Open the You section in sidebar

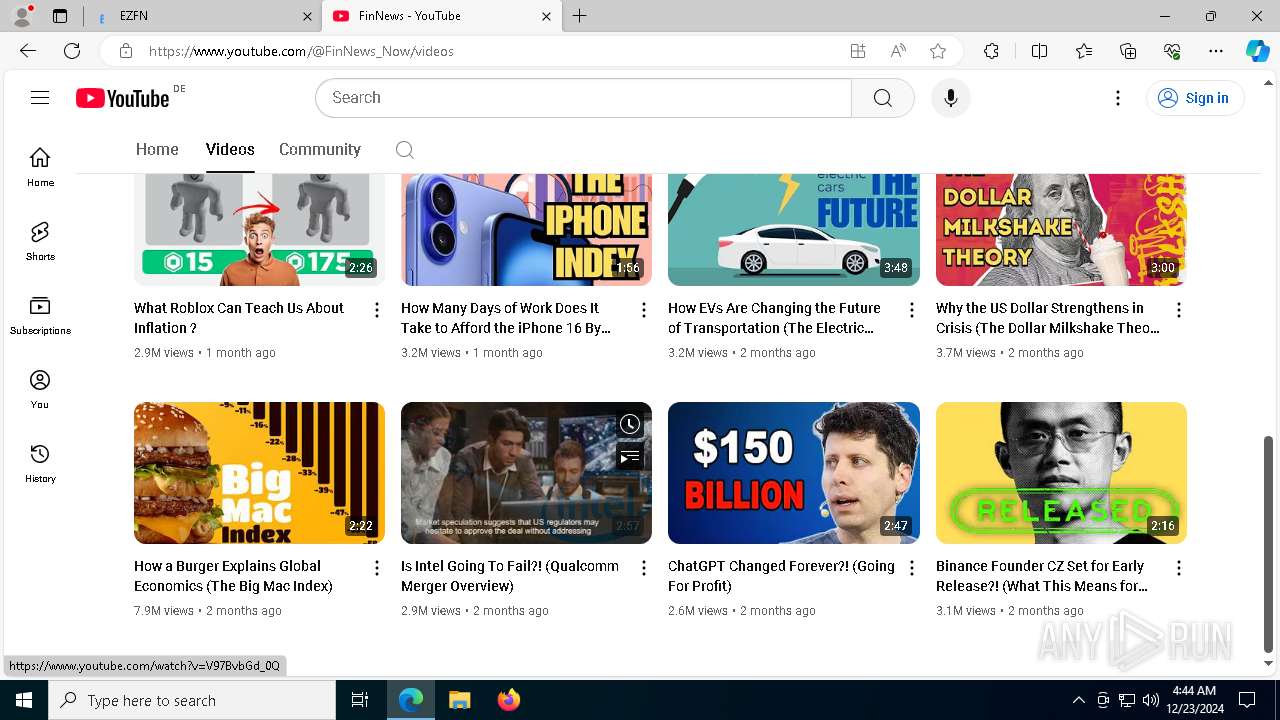(40, 389)
